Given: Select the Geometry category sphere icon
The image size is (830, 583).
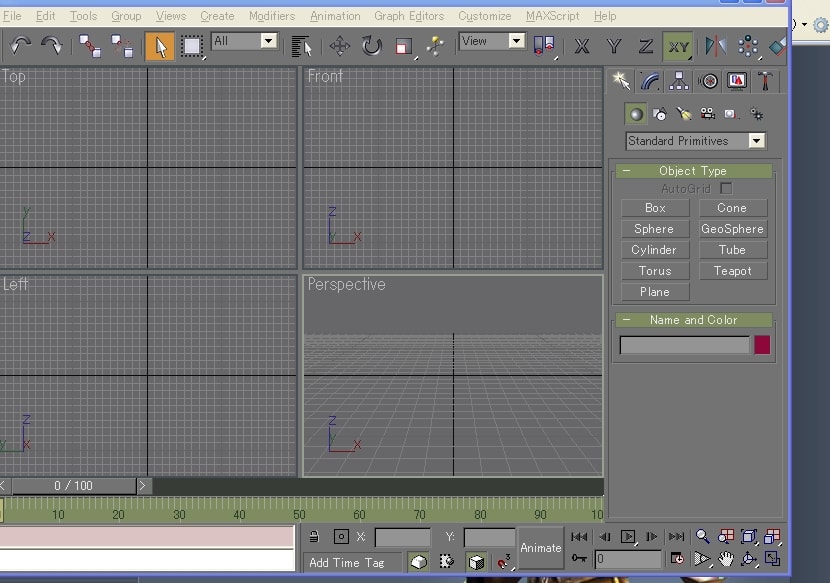Looking at the screenshot, I should click(x=636, y=114).
